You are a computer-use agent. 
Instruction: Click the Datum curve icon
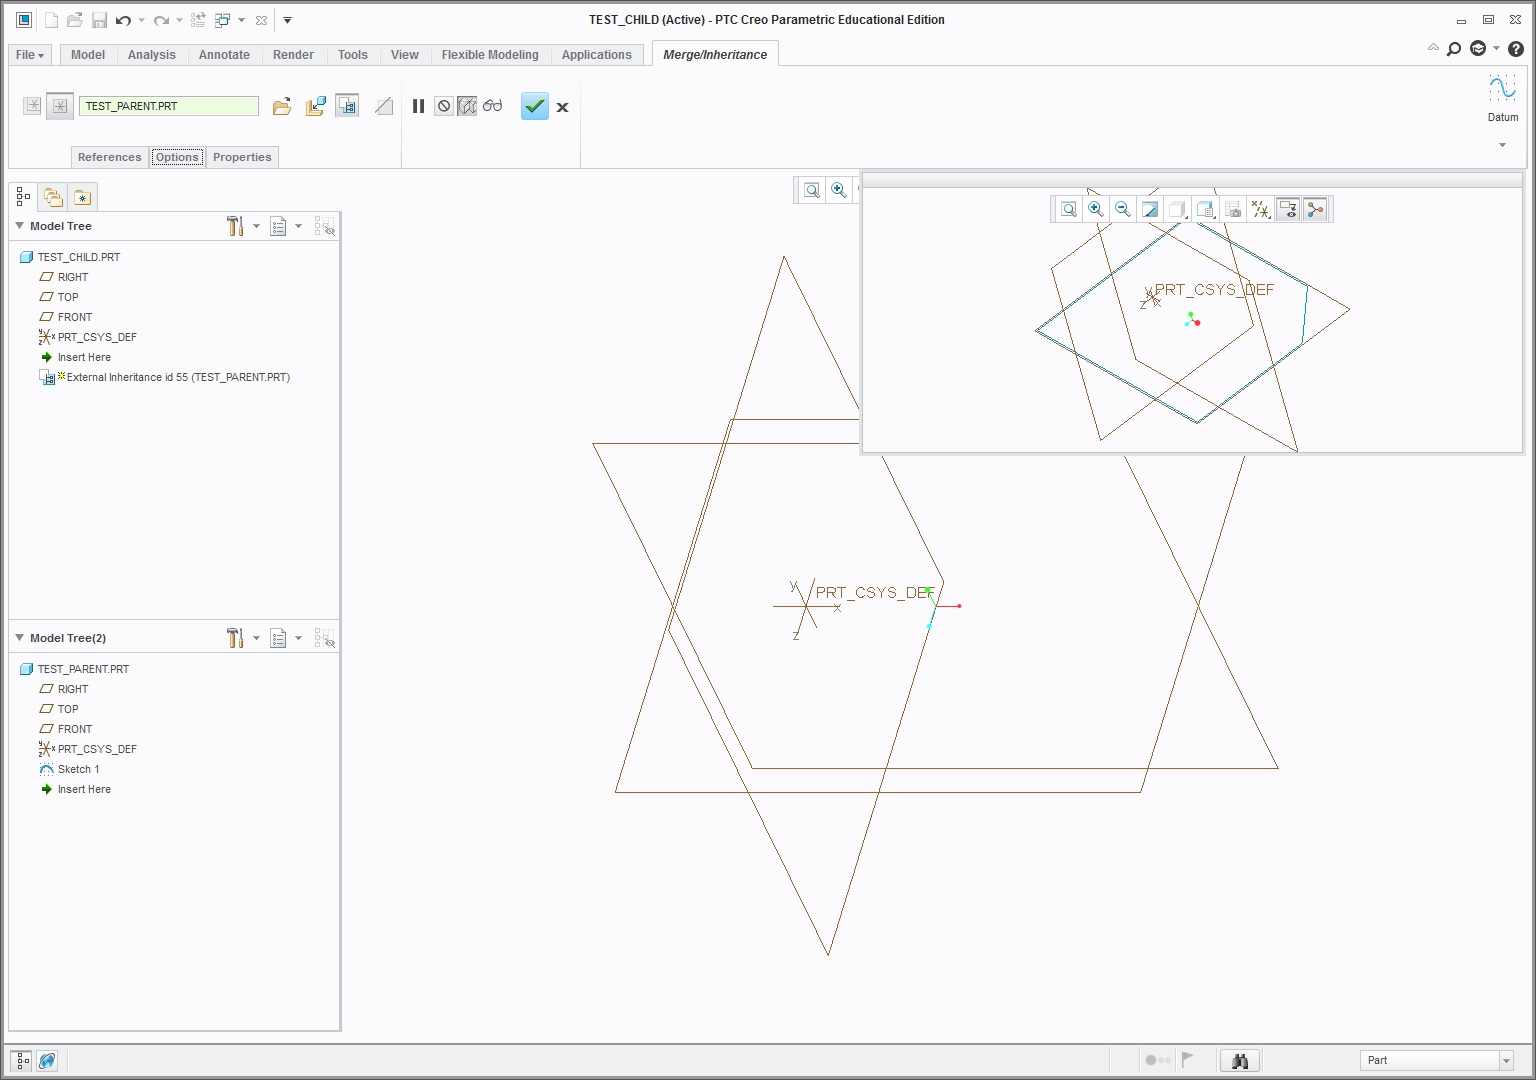[1502, 89]
